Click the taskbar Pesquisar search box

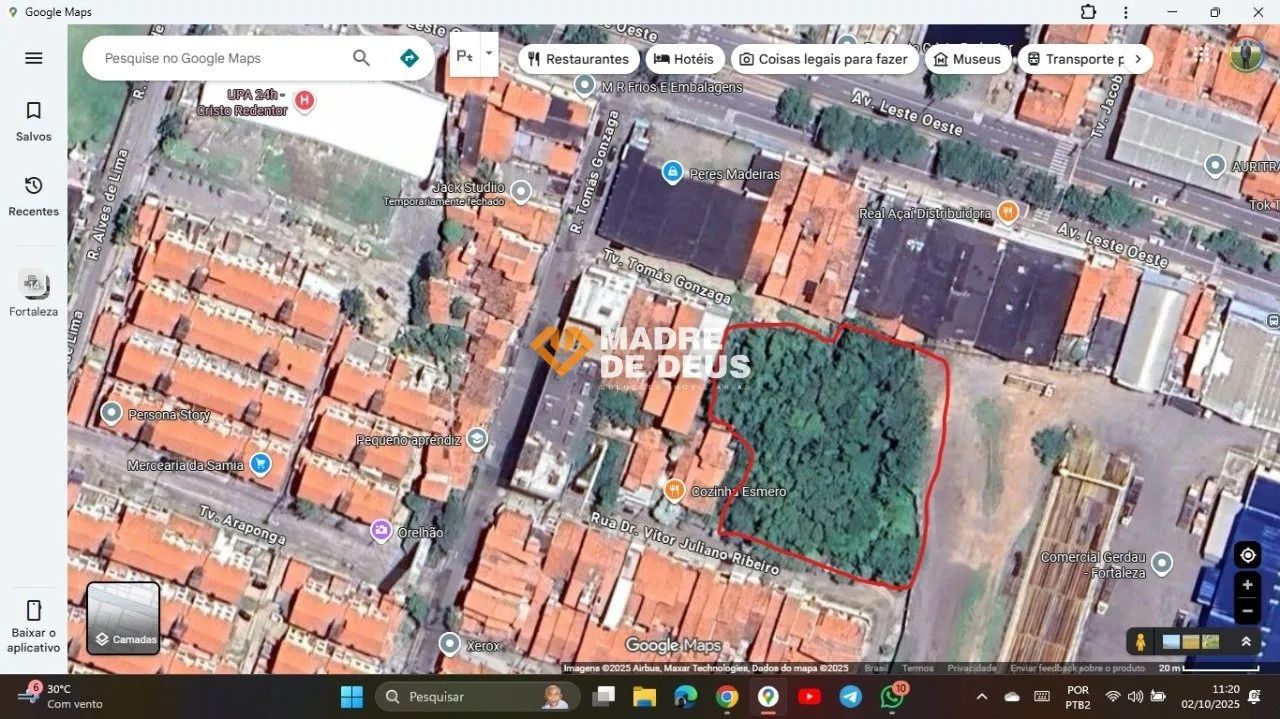(x=478, y=696)
